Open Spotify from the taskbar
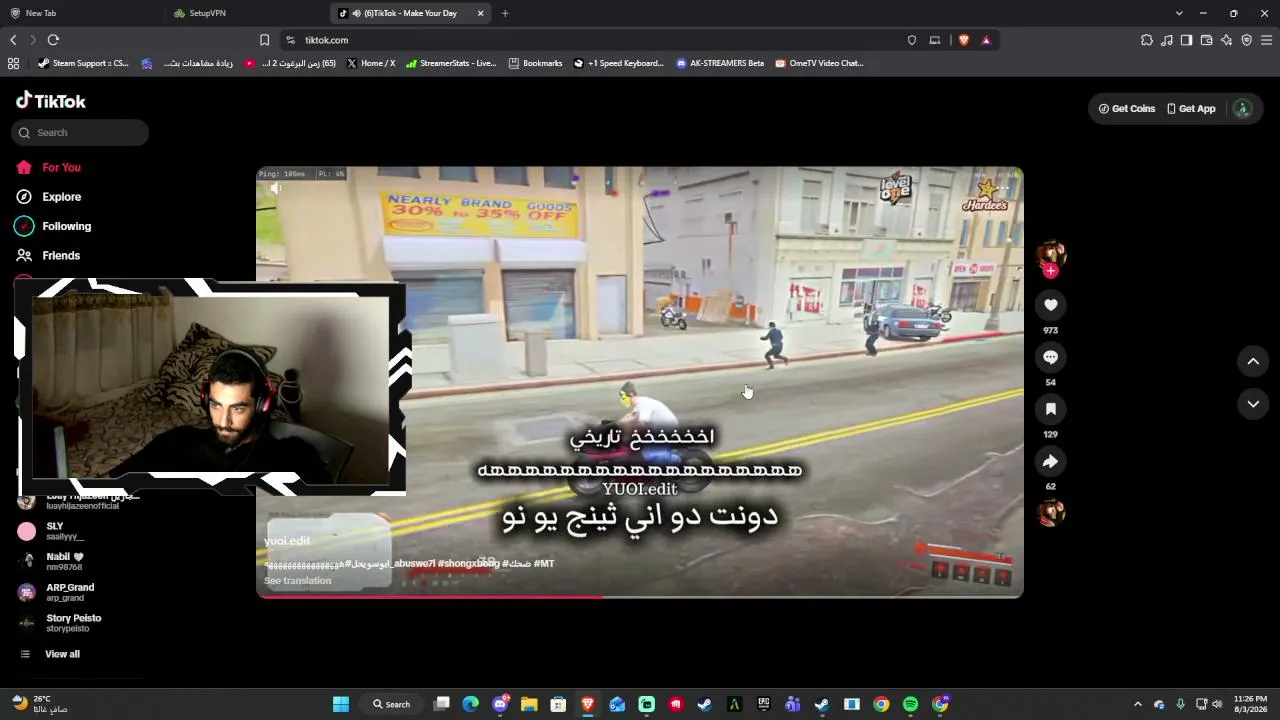The height and width of the screenshot is (720, 1280). [910, 704]
